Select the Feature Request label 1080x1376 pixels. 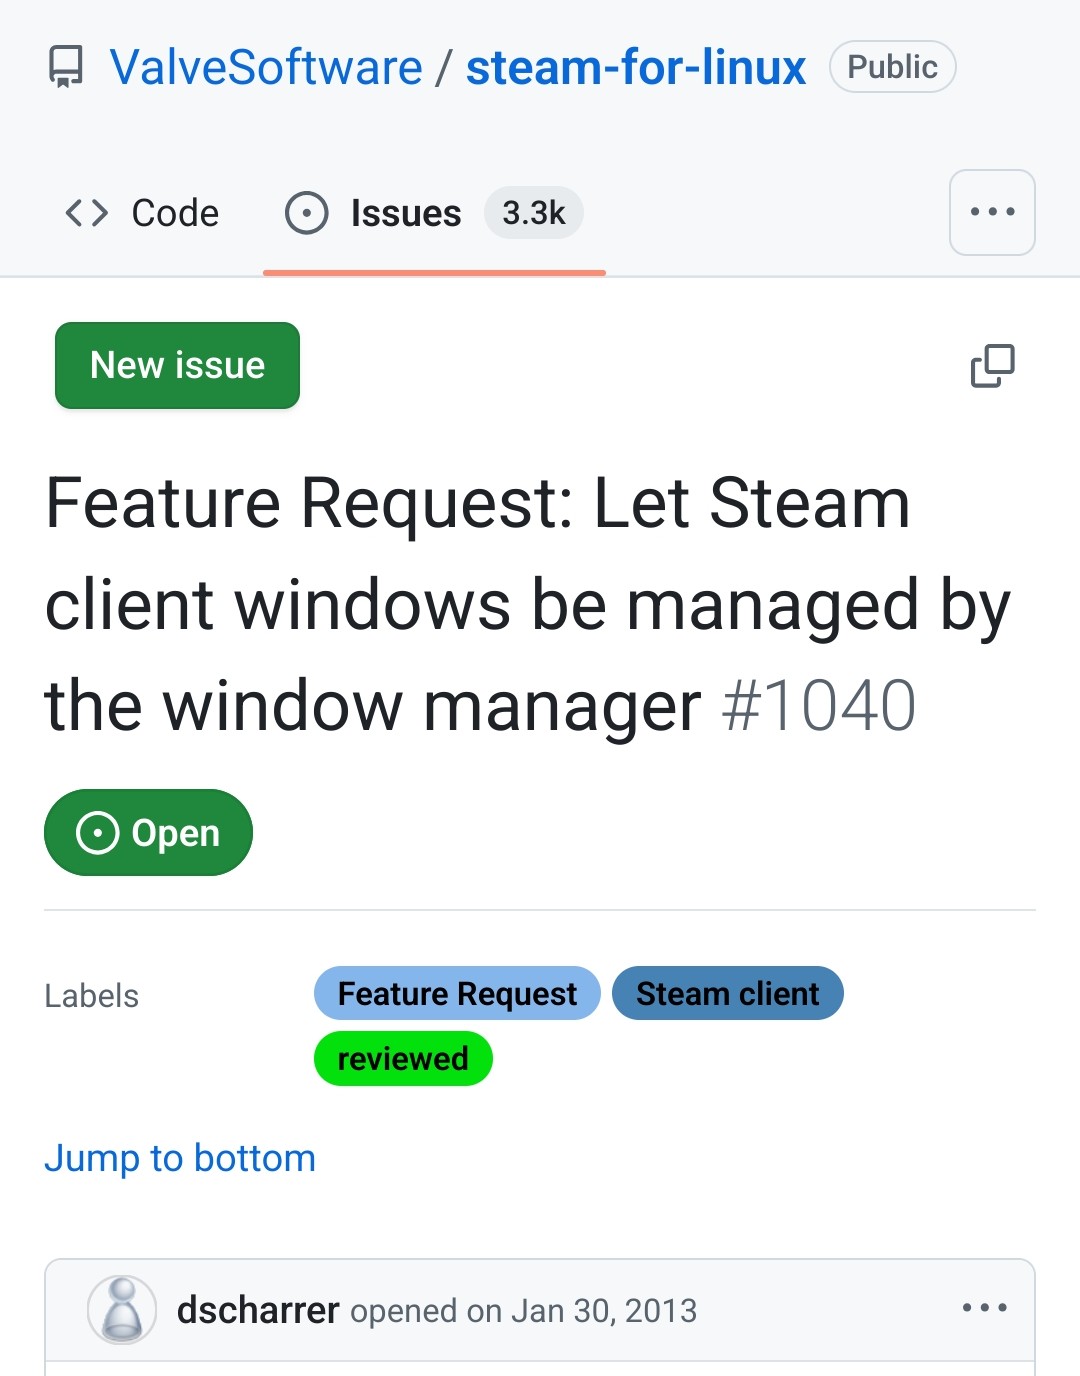pyautogui.click(x=457, y=993)
